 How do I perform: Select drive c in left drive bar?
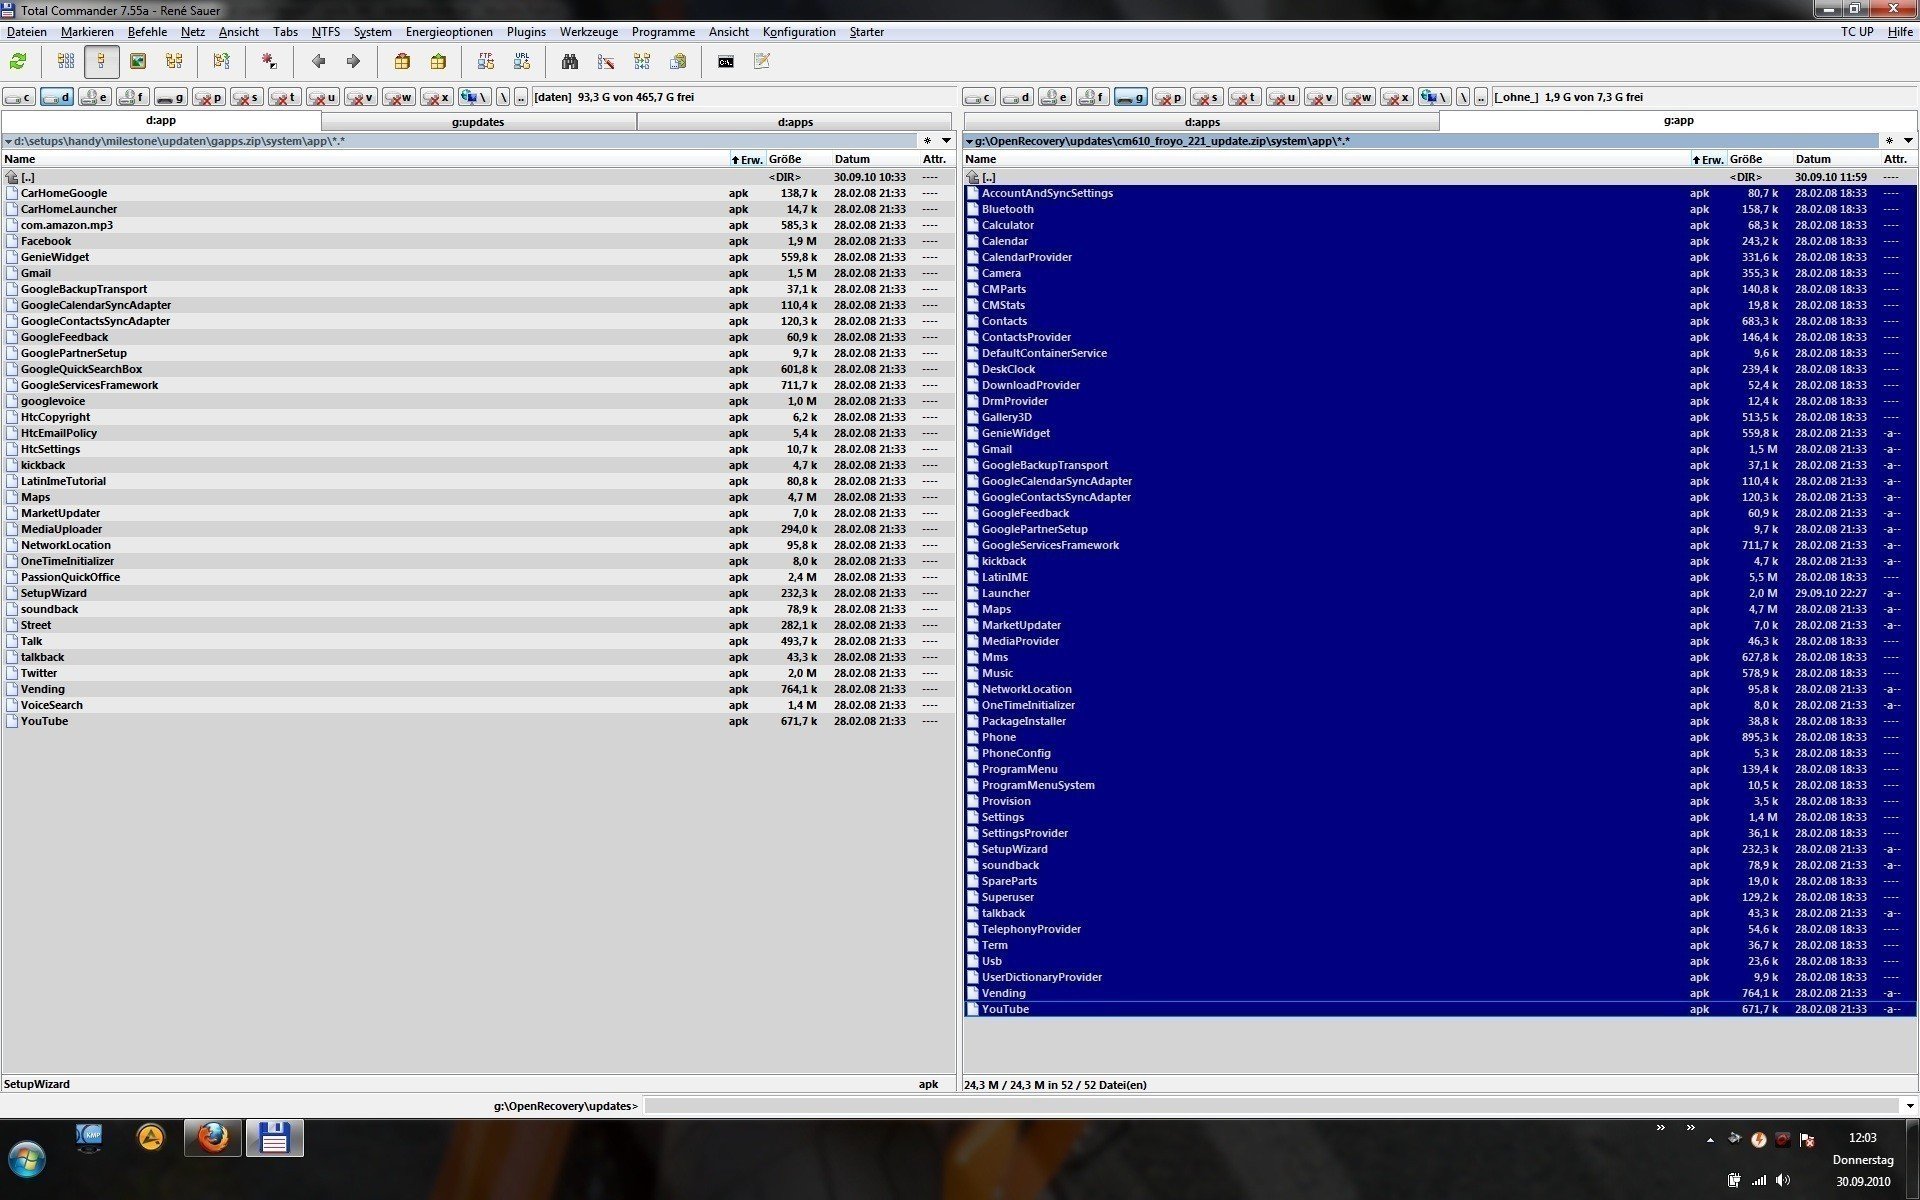click(x=19, y=97)
